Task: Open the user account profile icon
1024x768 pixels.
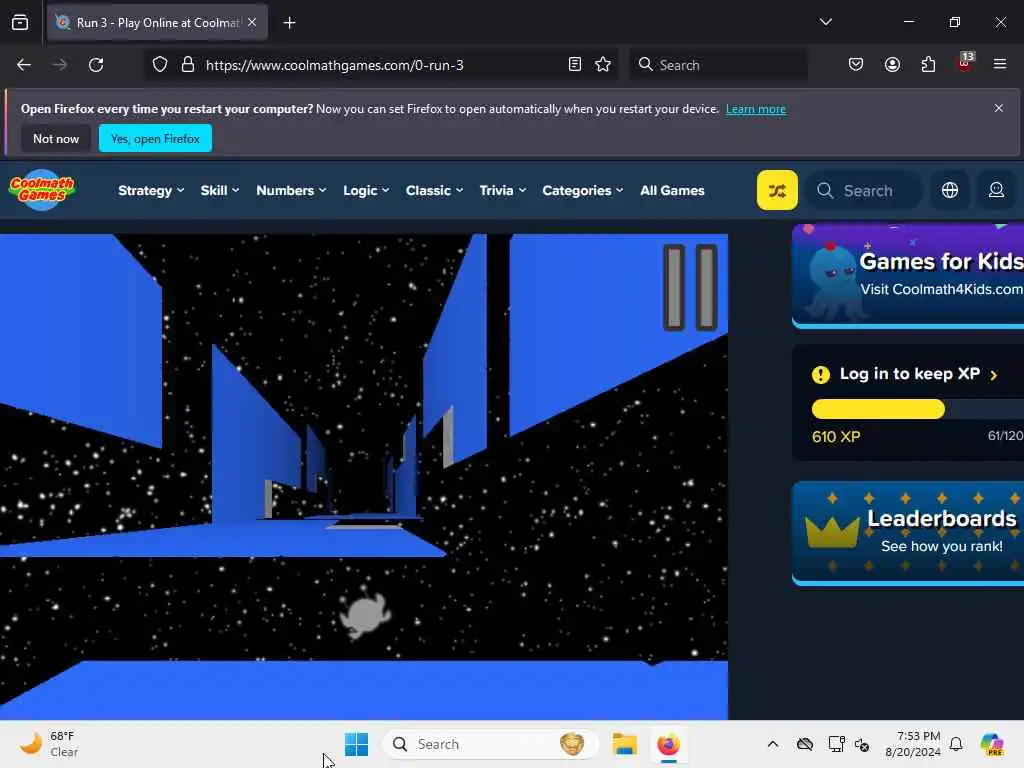Action: [996, 190]
